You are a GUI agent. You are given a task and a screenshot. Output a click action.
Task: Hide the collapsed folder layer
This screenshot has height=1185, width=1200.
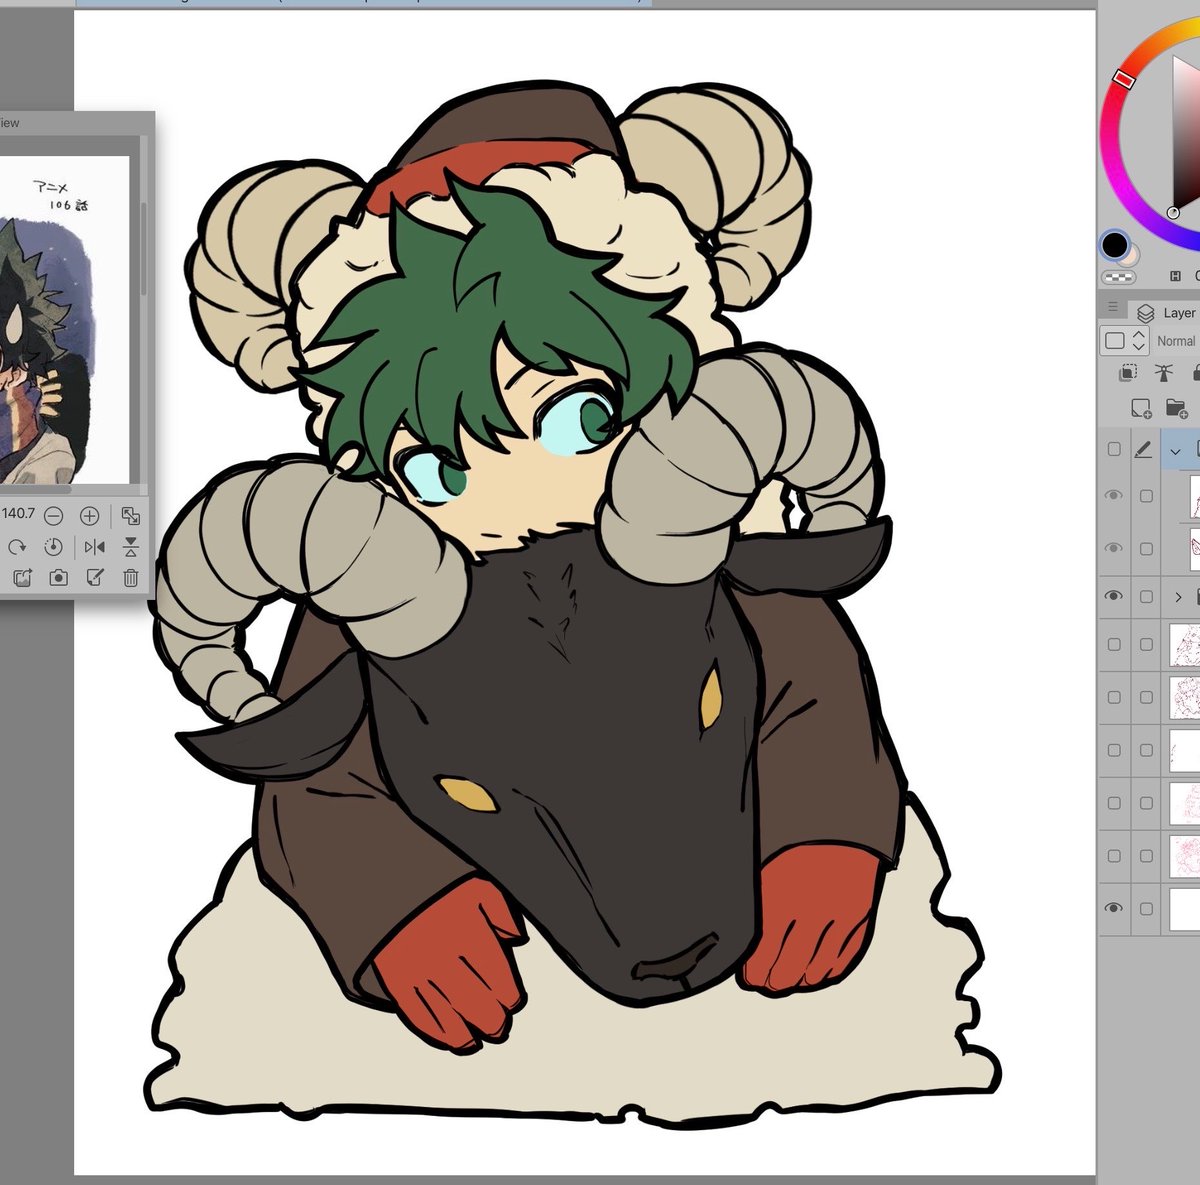coord(1113,596)
